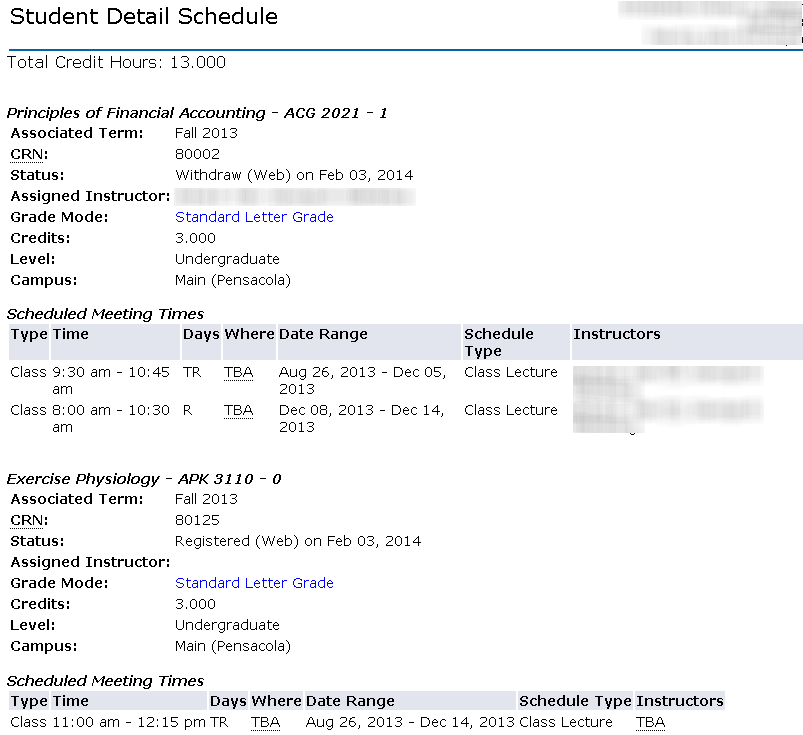Viewport: 803px width, 735px height.
Task: Click the 80125 CRN number
Action: (197, 520)
